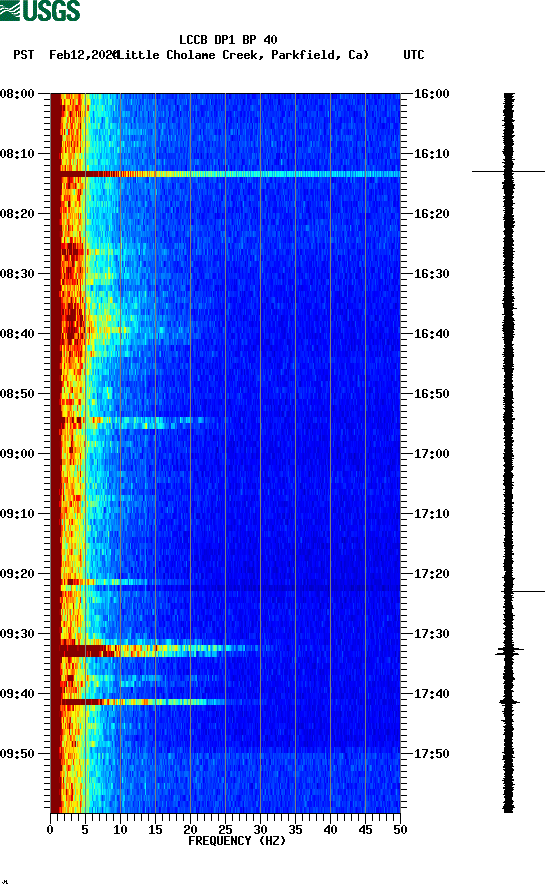Click the 0 Hz frequency axis label
552x893 pixels.
pos(50,830)
